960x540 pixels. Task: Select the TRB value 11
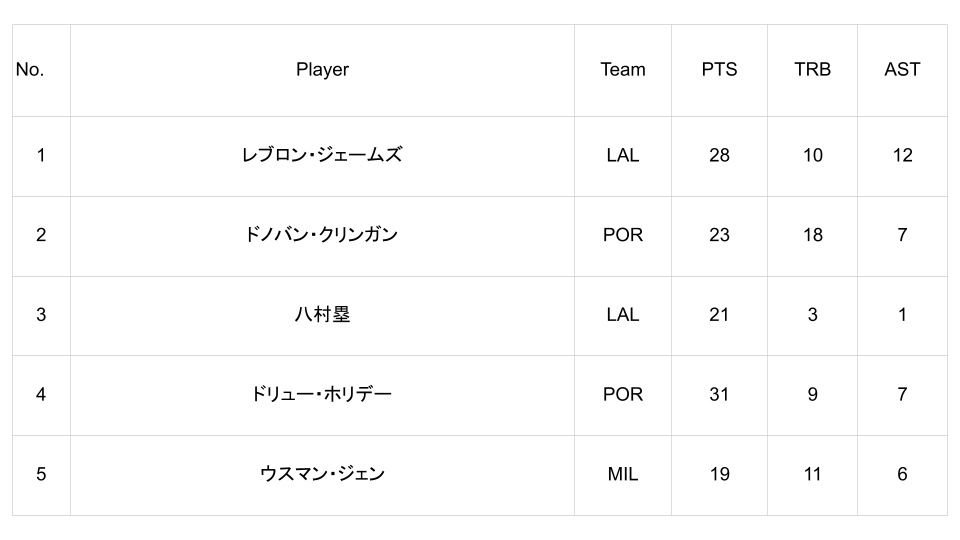812,474
